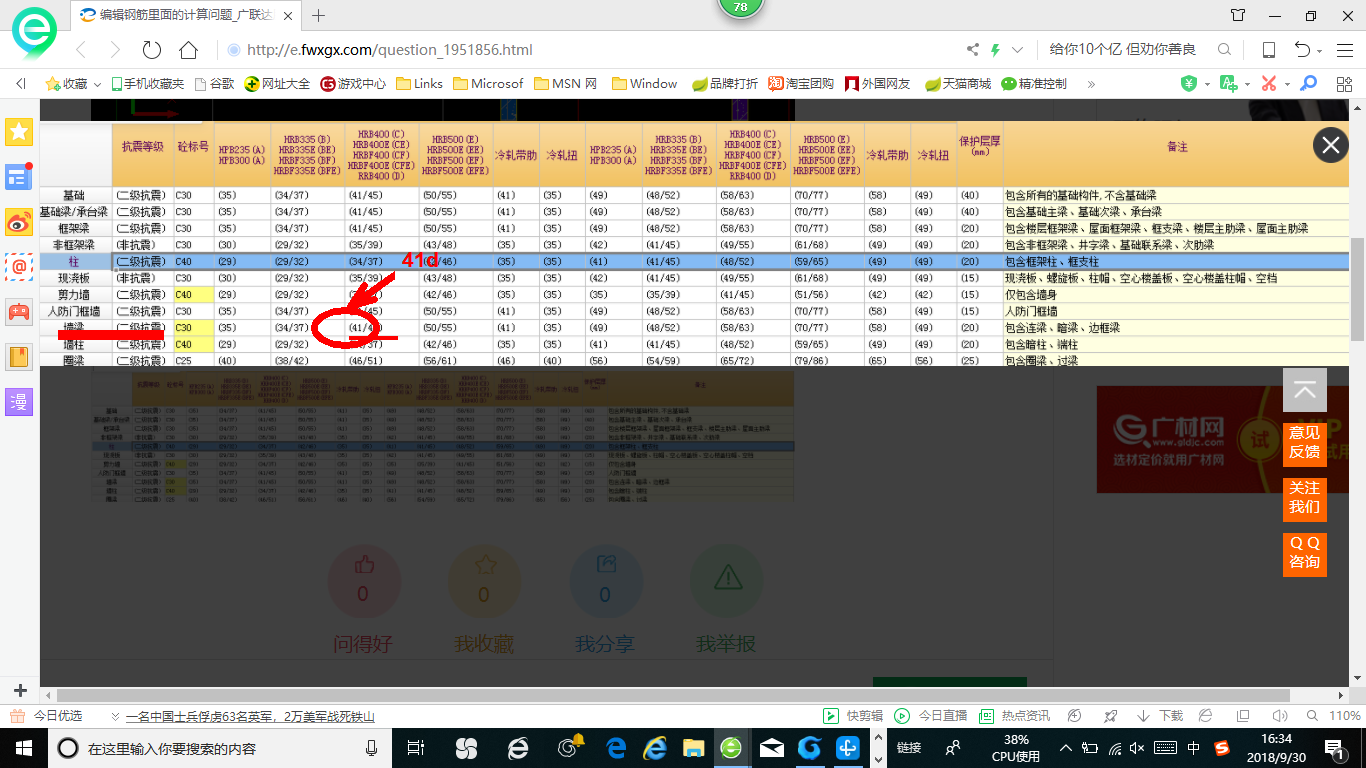Open the Links bookmark folder

tap(419, 84)
